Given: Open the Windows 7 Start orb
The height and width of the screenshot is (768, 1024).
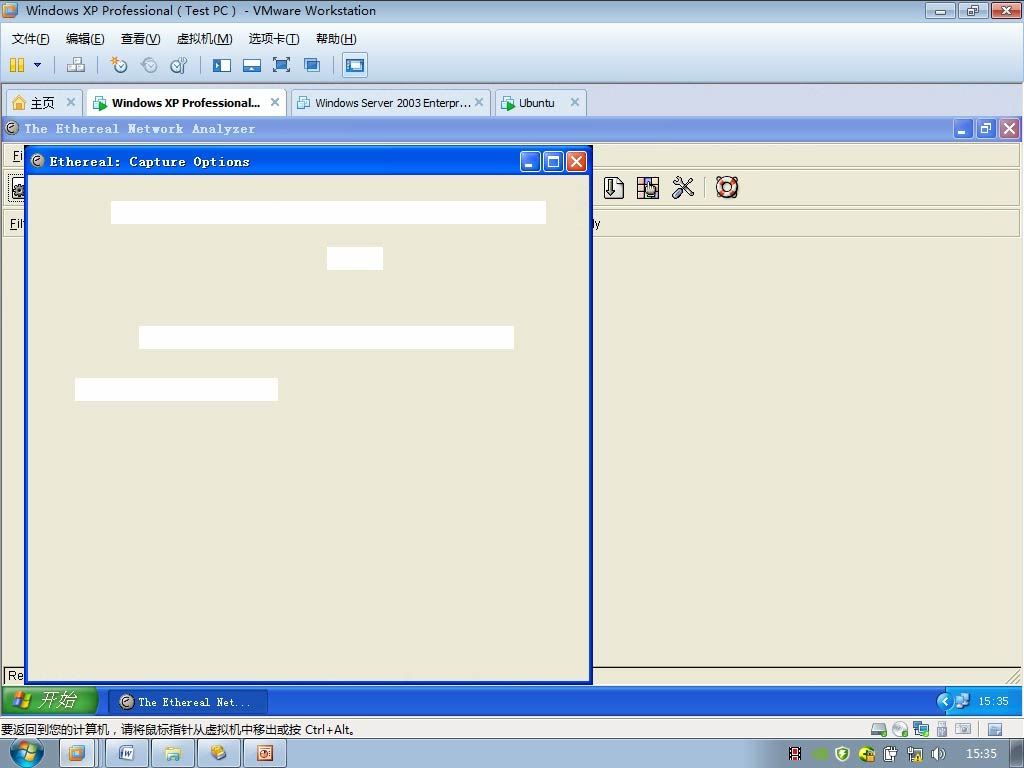Looking at the screenshot, I should tap(27, 753).
